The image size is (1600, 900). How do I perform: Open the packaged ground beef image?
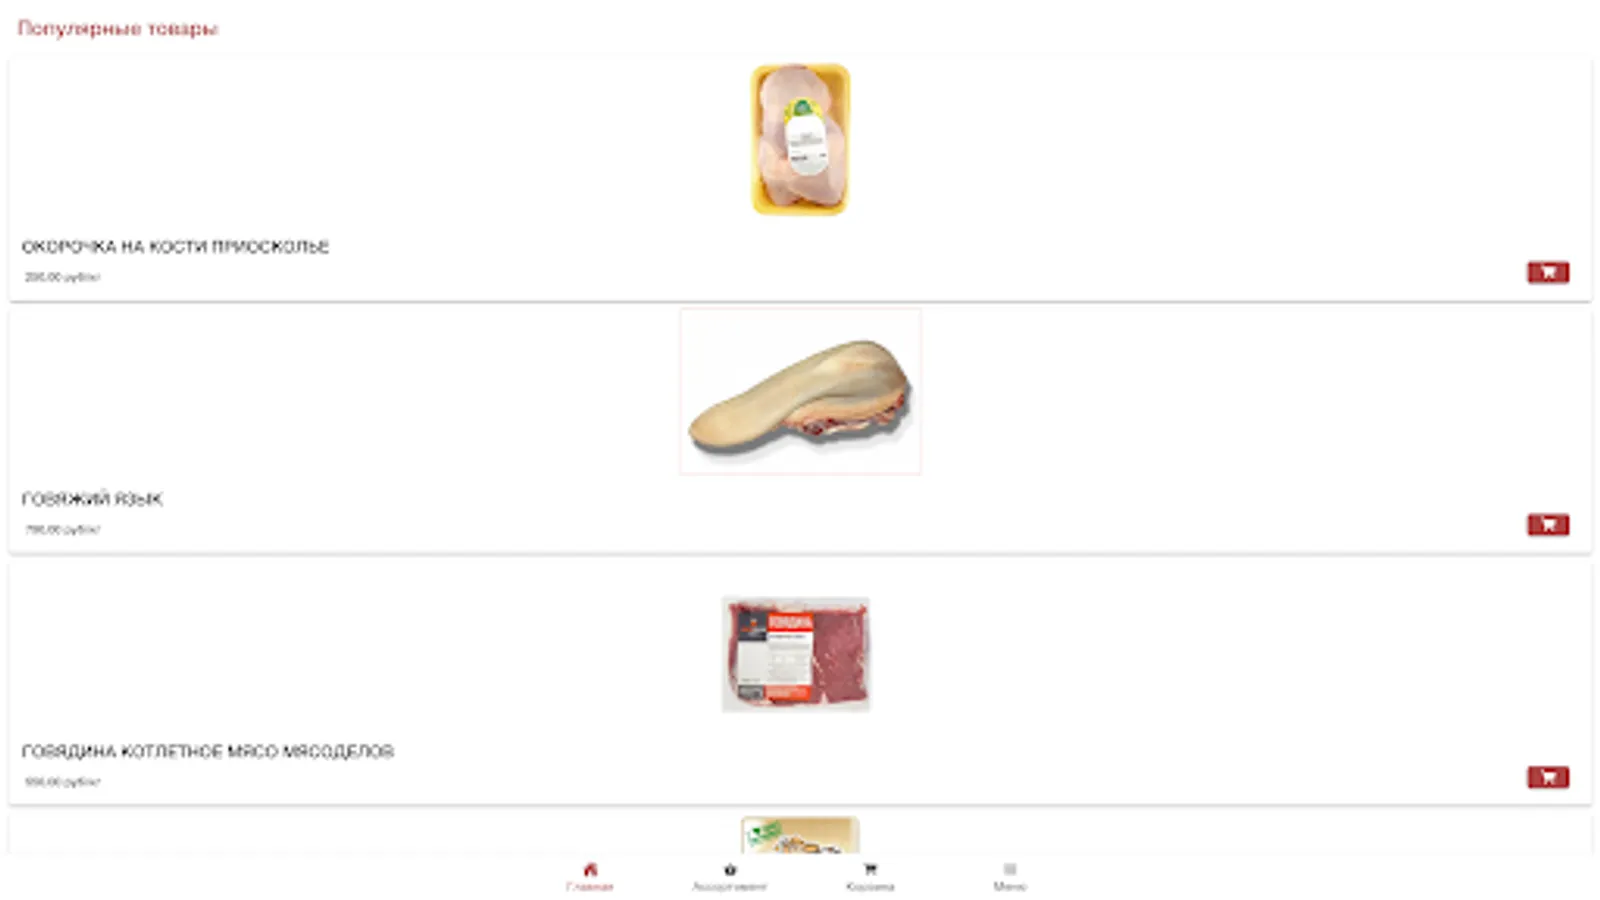coord(796,654)
